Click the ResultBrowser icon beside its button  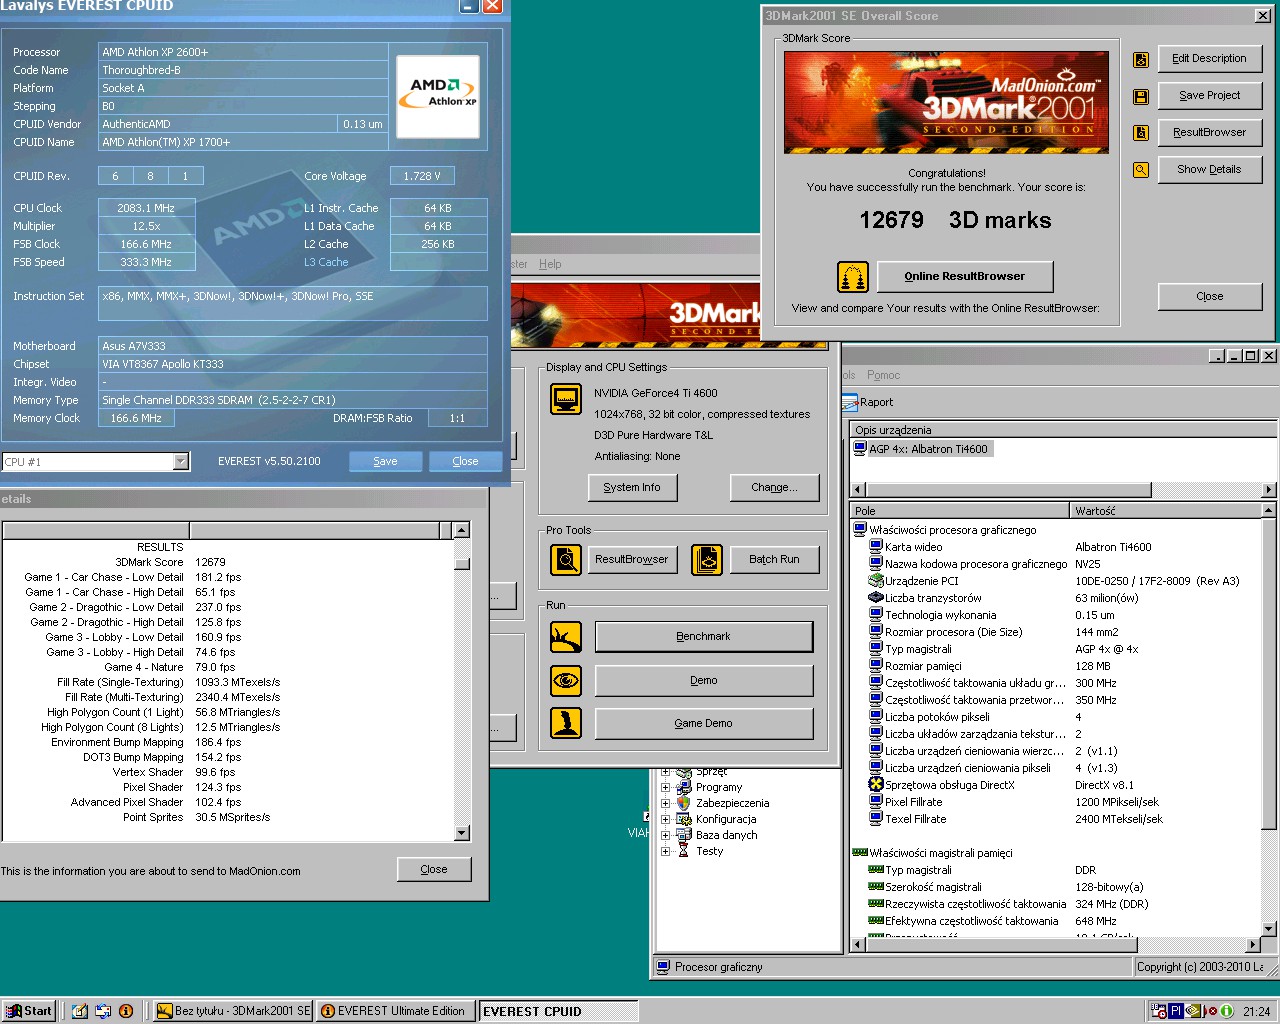1140,133
